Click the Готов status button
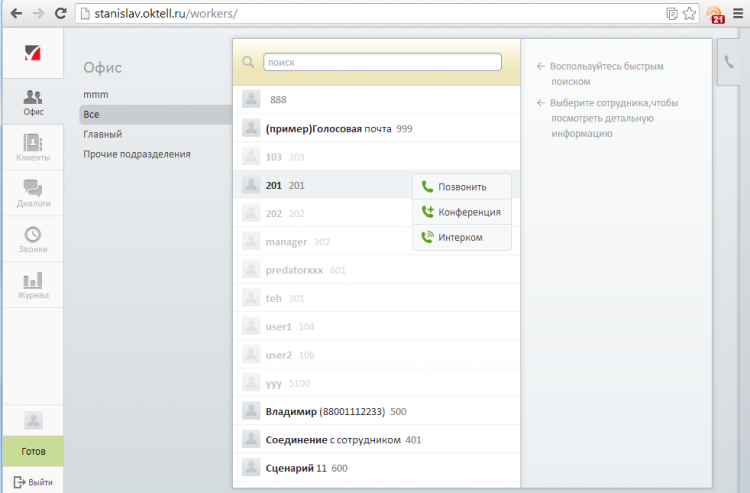 pyautogui.click(x=33, y=451)
